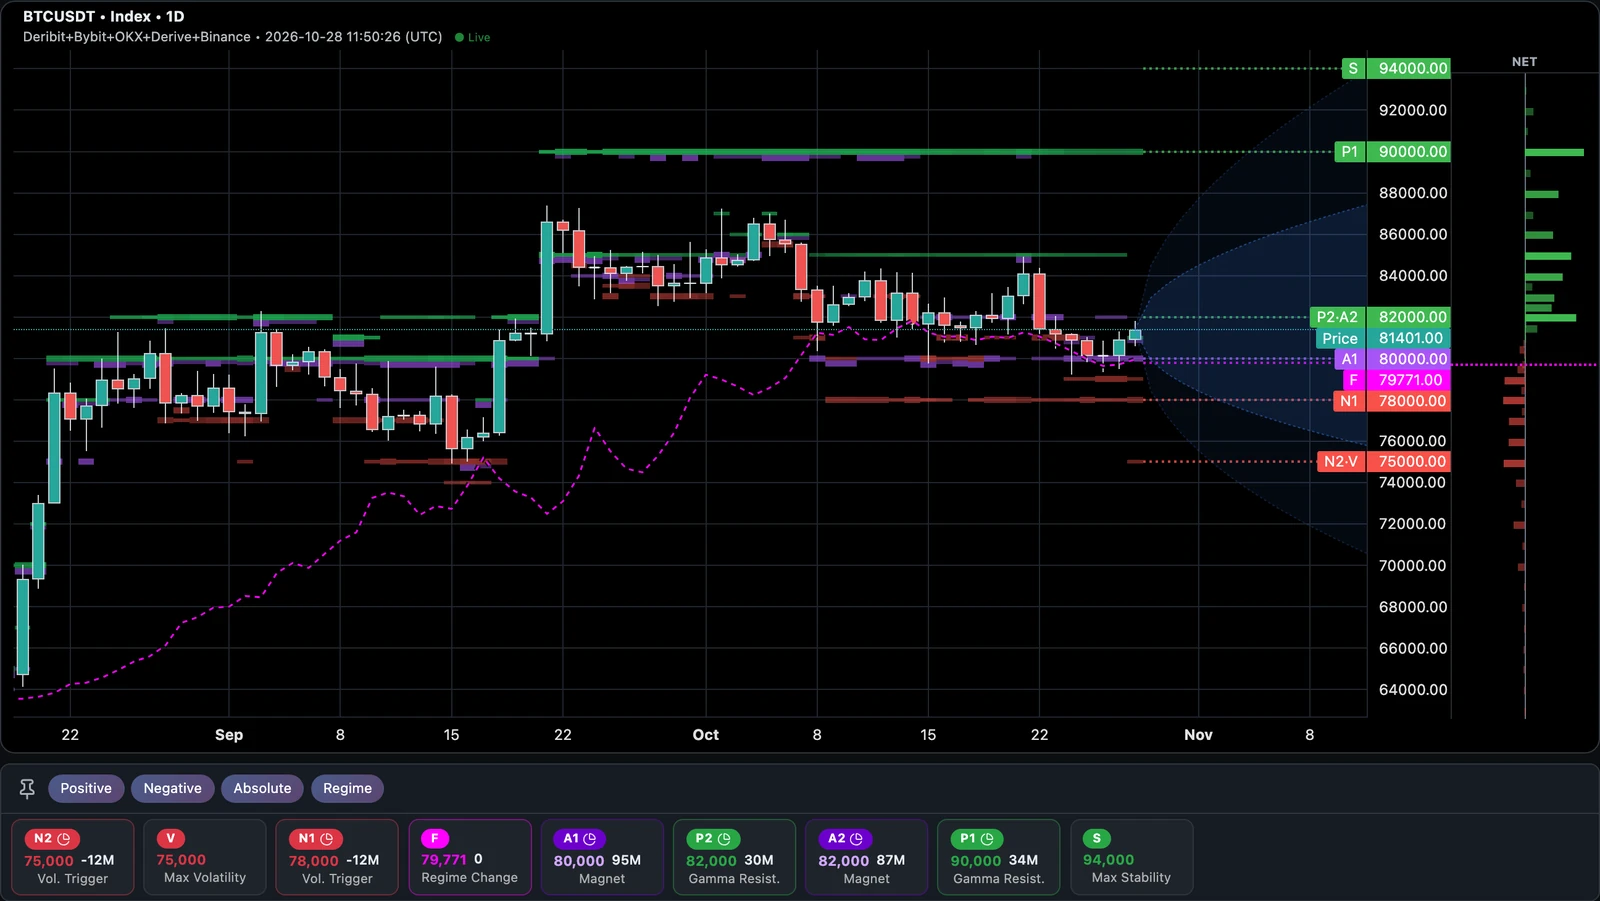Open the N1 Vol. Trigger 78,000 card
This screenshot has width=1600, height=901.
pyautogui.click(x=337, y=857)
